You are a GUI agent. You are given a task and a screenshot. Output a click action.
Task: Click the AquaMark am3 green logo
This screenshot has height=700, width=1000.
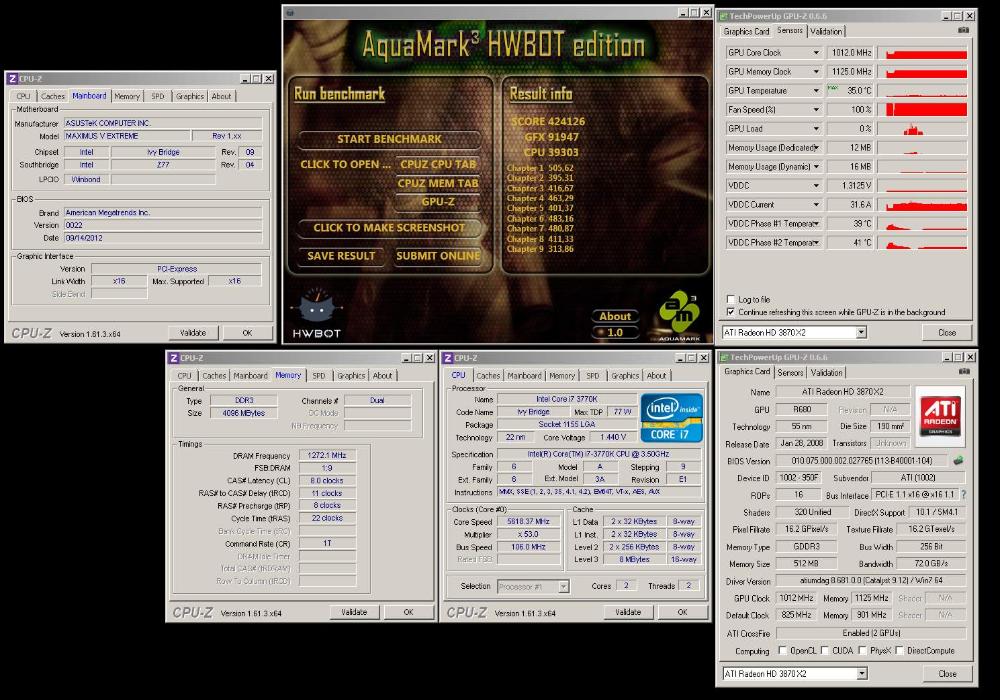pyautogui.click(x=679, y=314)
